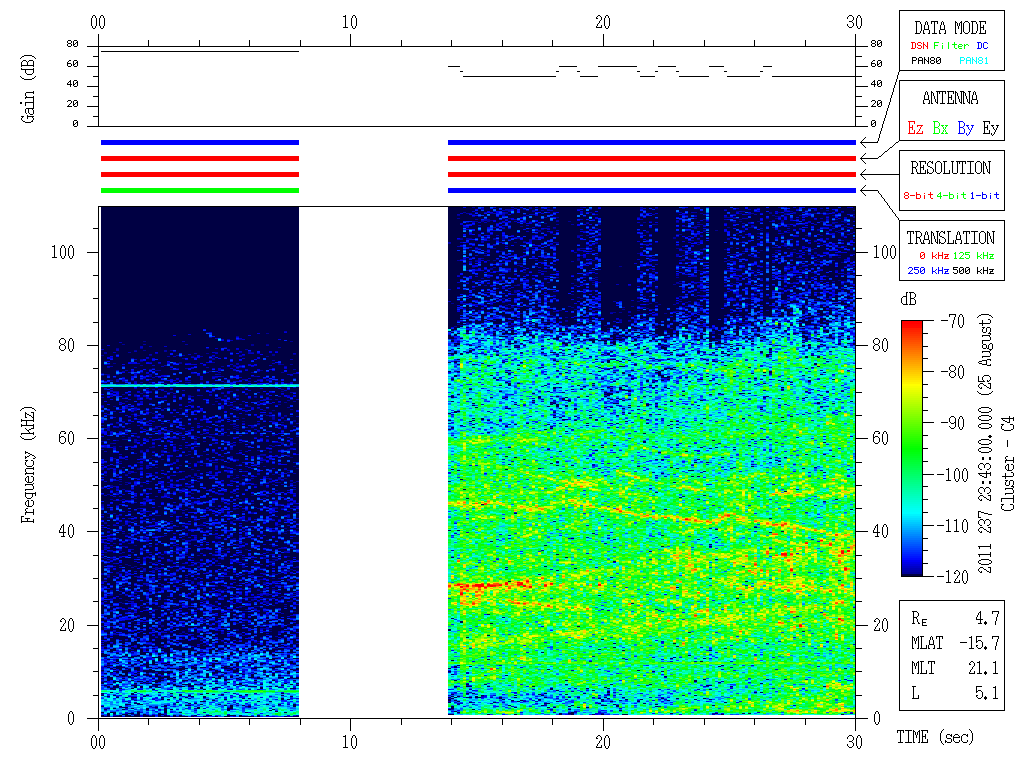
Task: Click the bright green-yellow second spectrogram segment
Action: 651,462
